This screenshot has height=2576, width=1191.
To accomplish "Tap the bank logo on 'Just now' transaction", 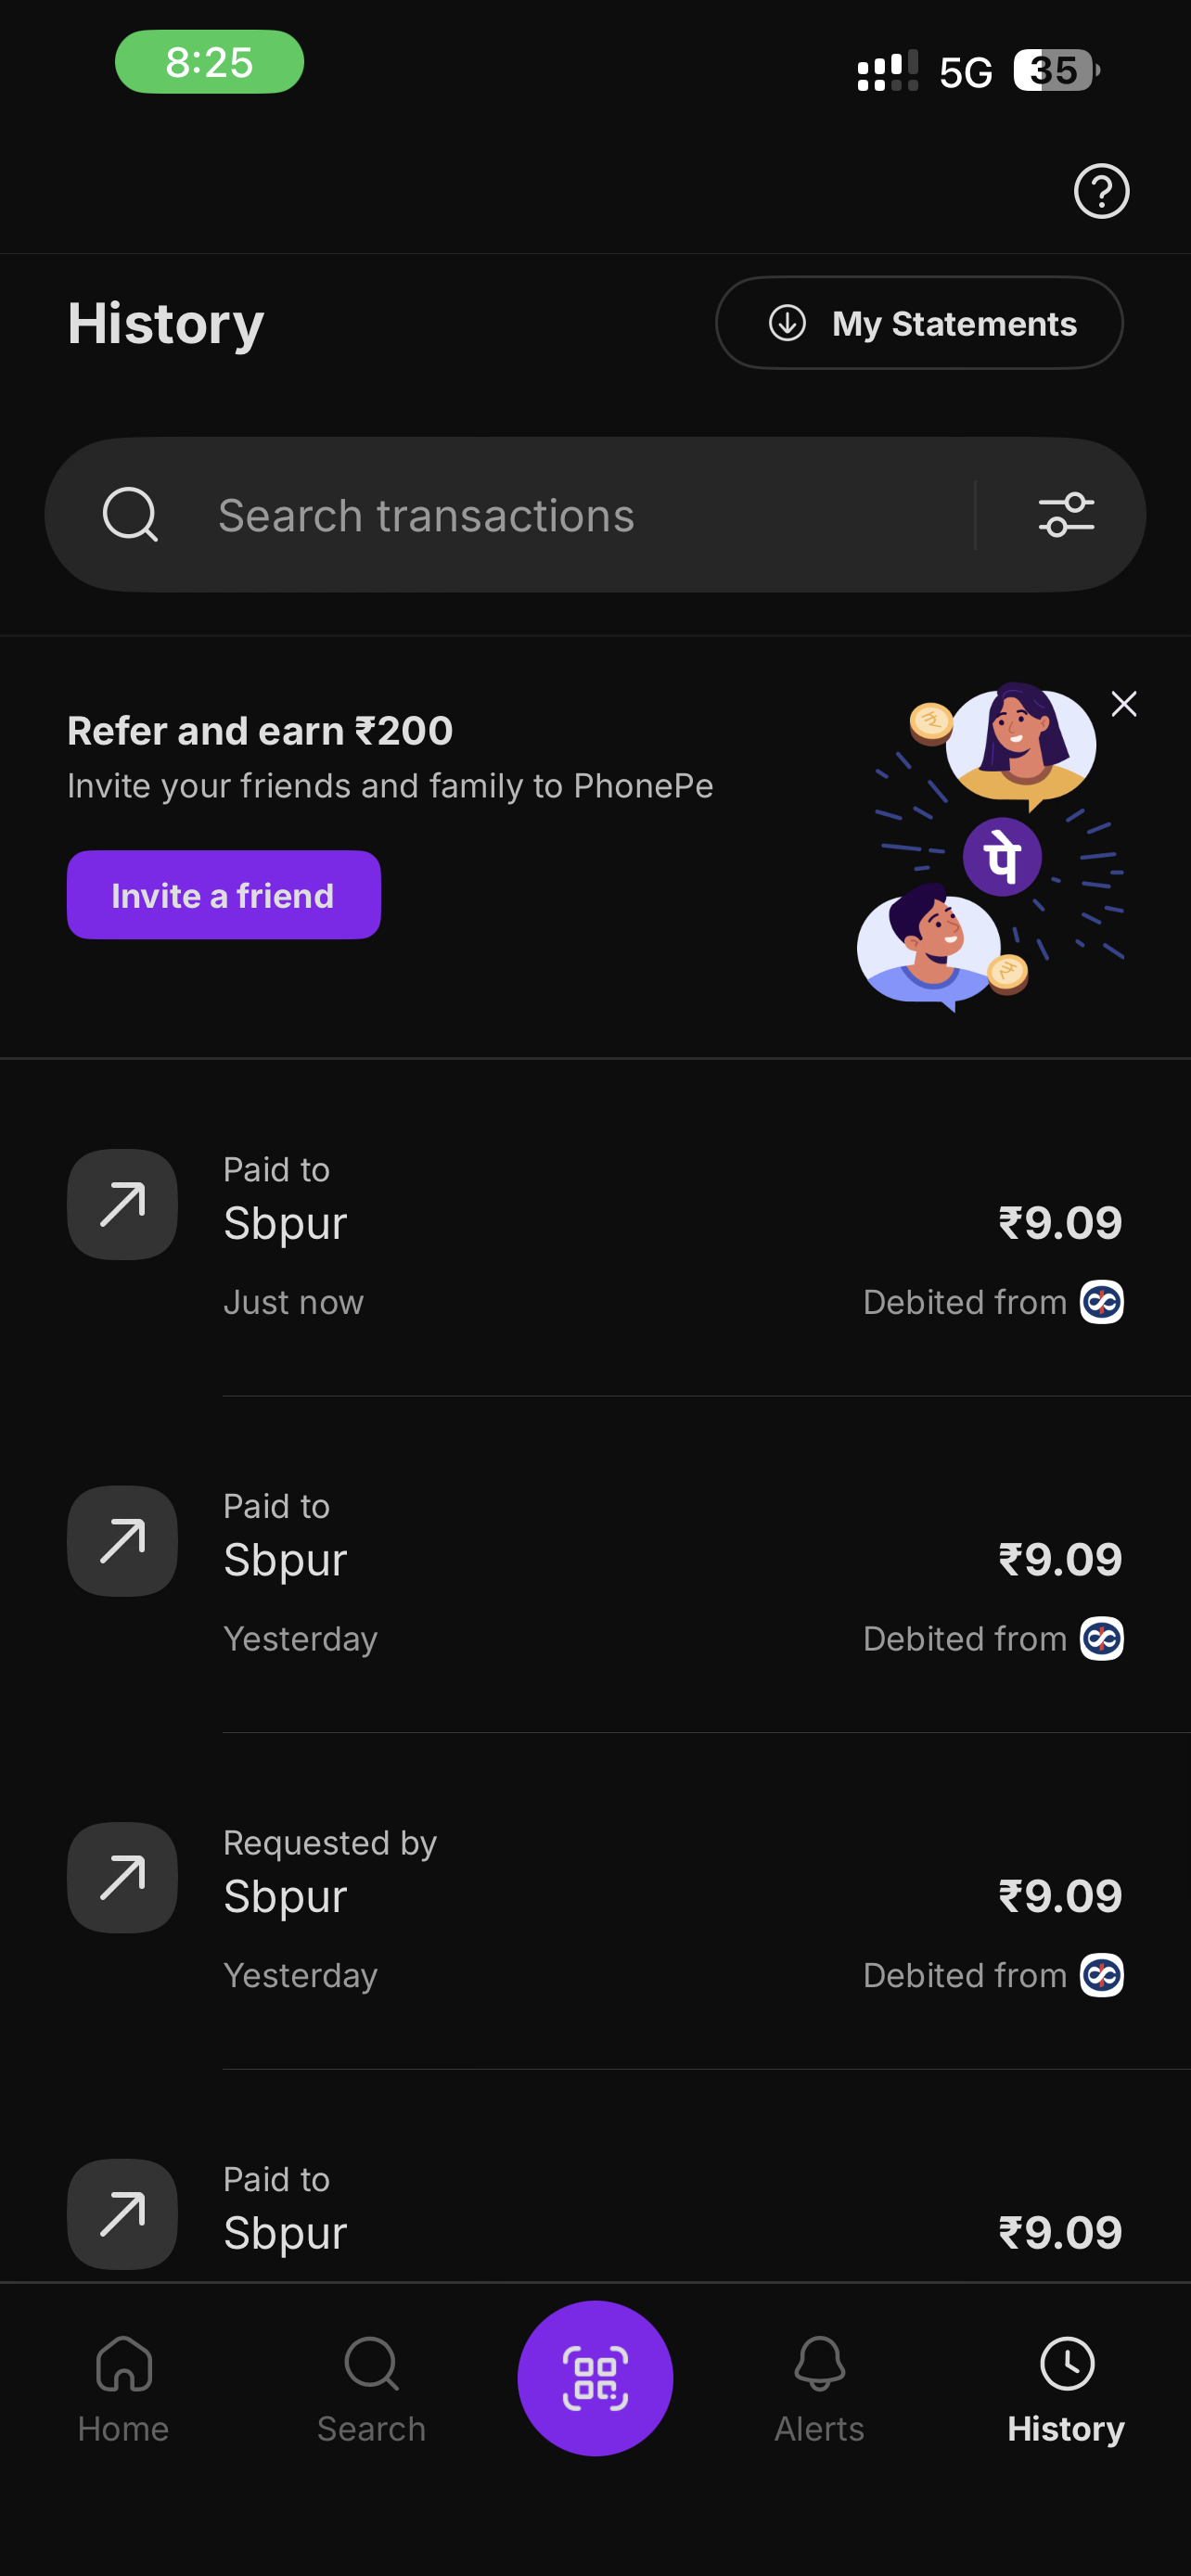I will 1101,1302.
